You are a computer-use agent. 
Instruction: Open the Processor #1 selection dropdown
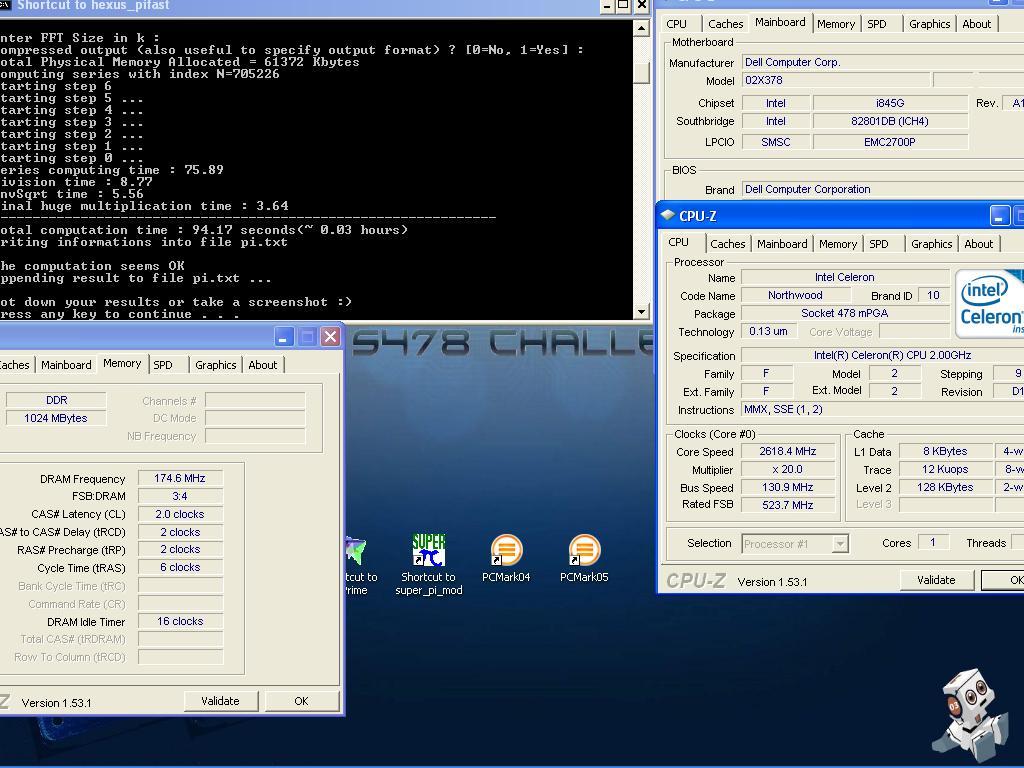[840, 543]
